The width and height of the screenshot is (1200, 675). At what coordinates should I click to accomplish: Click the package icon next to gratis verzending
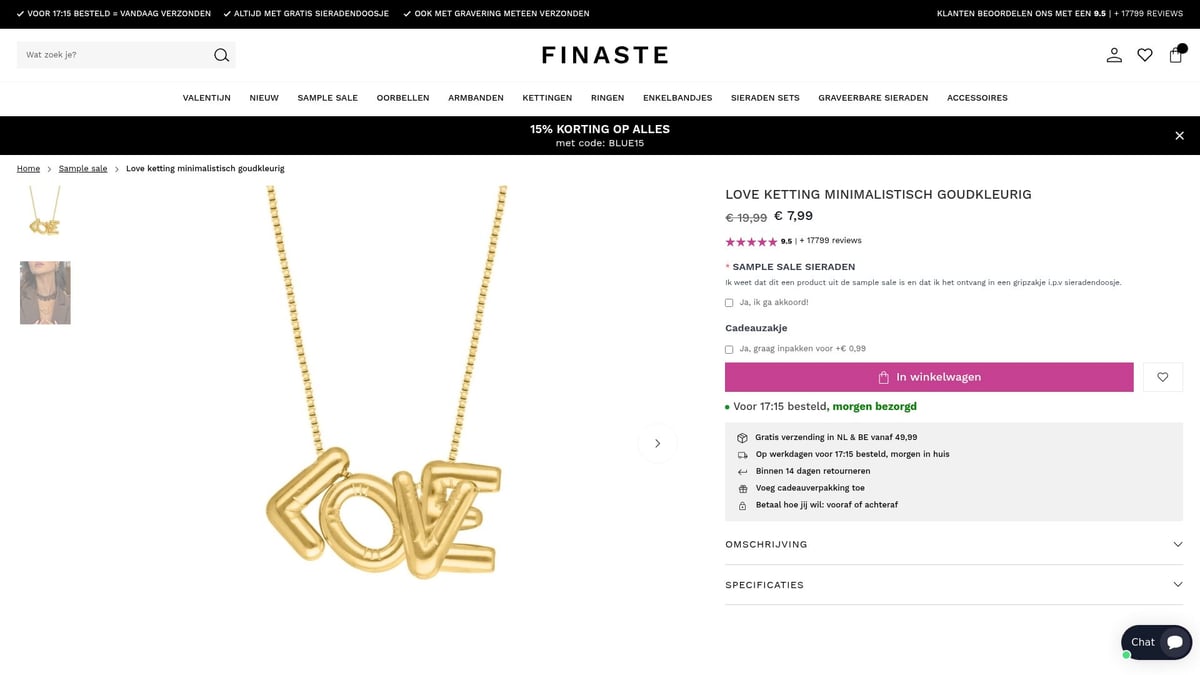pos(742,437)
